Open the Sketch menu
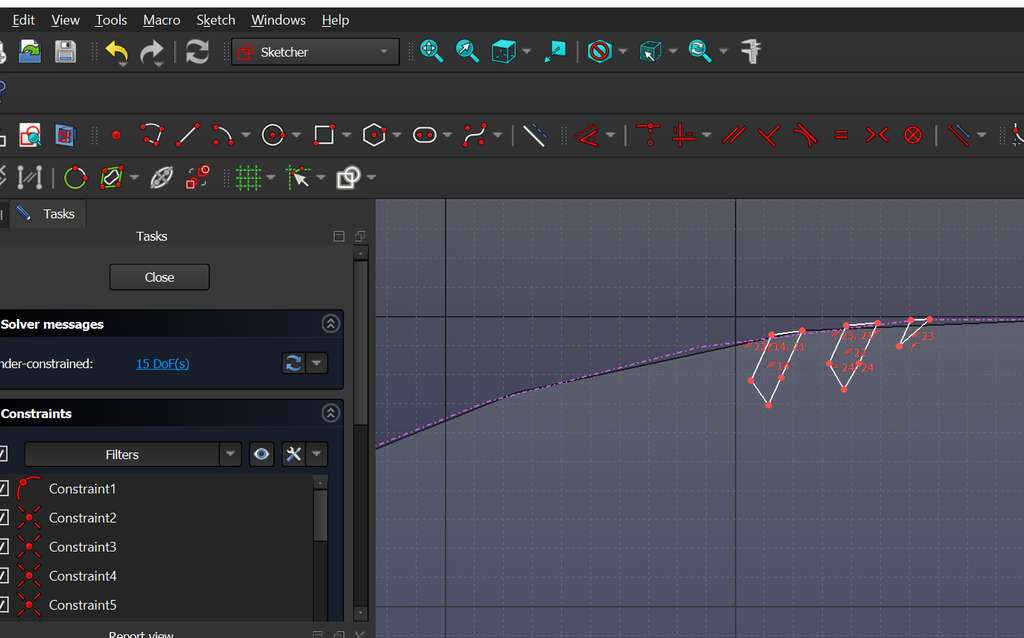Screen dimensions: 1024x638 tap(216, 20)
